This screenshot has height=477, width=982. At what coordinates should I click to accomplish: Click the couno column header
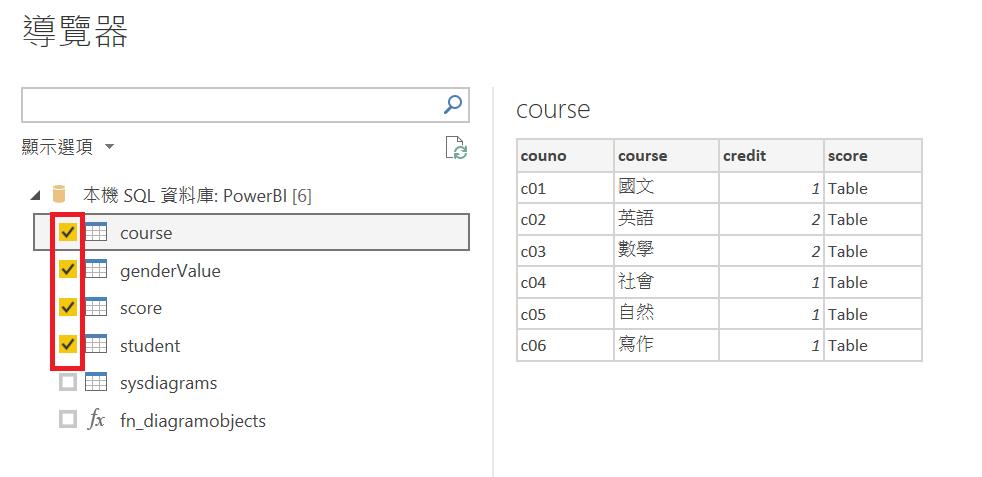(x=566, y=155)
